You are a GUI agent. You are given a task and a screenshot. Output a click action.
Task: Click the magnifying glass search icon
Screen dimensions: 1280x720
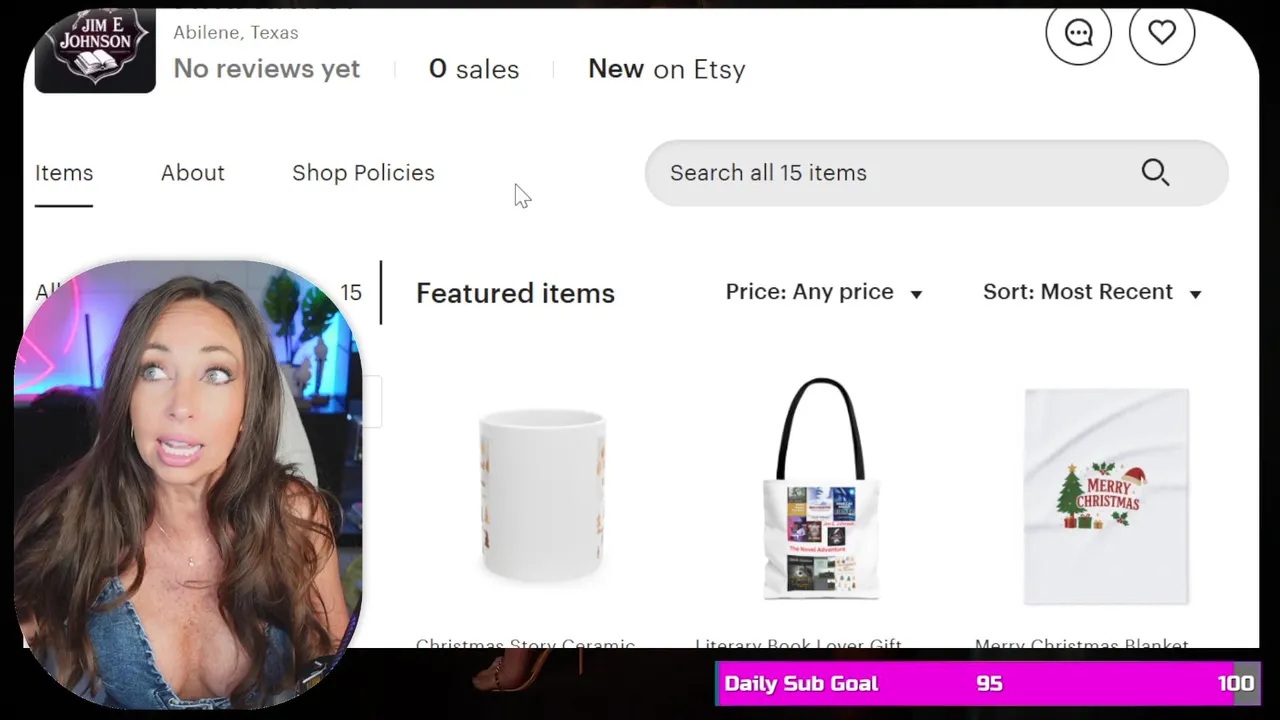click(x=1155, y=172)
